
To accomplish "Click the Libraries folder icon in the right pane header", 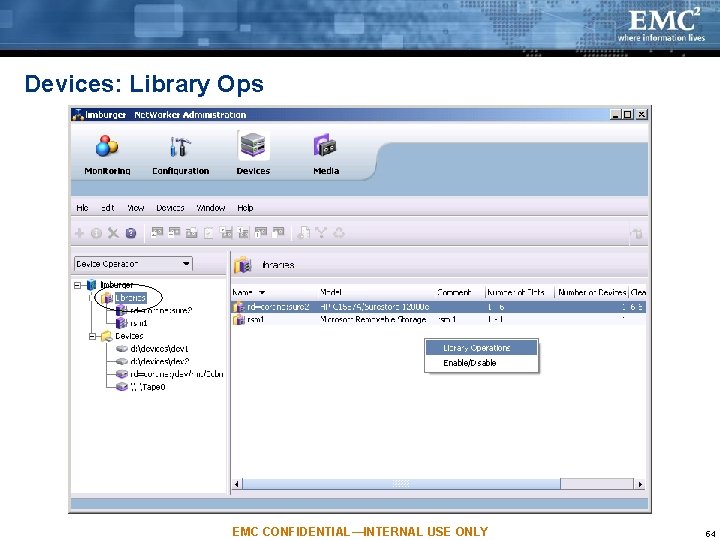I will point(243,265).
